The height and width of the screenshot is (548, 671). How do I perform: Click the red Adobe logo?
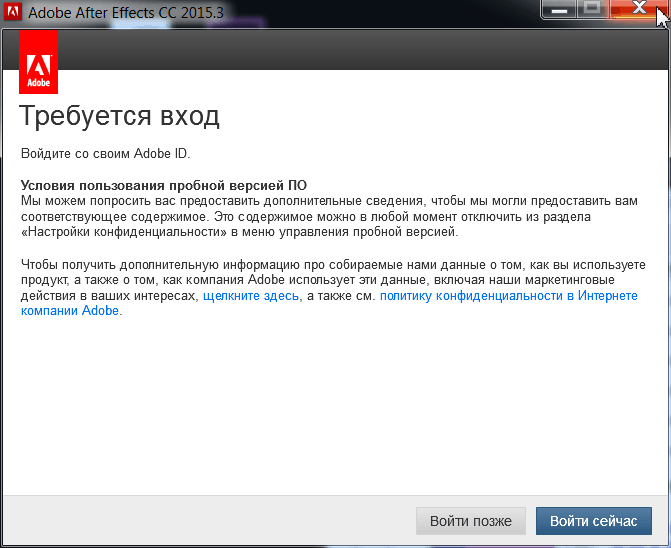[39, 62]
